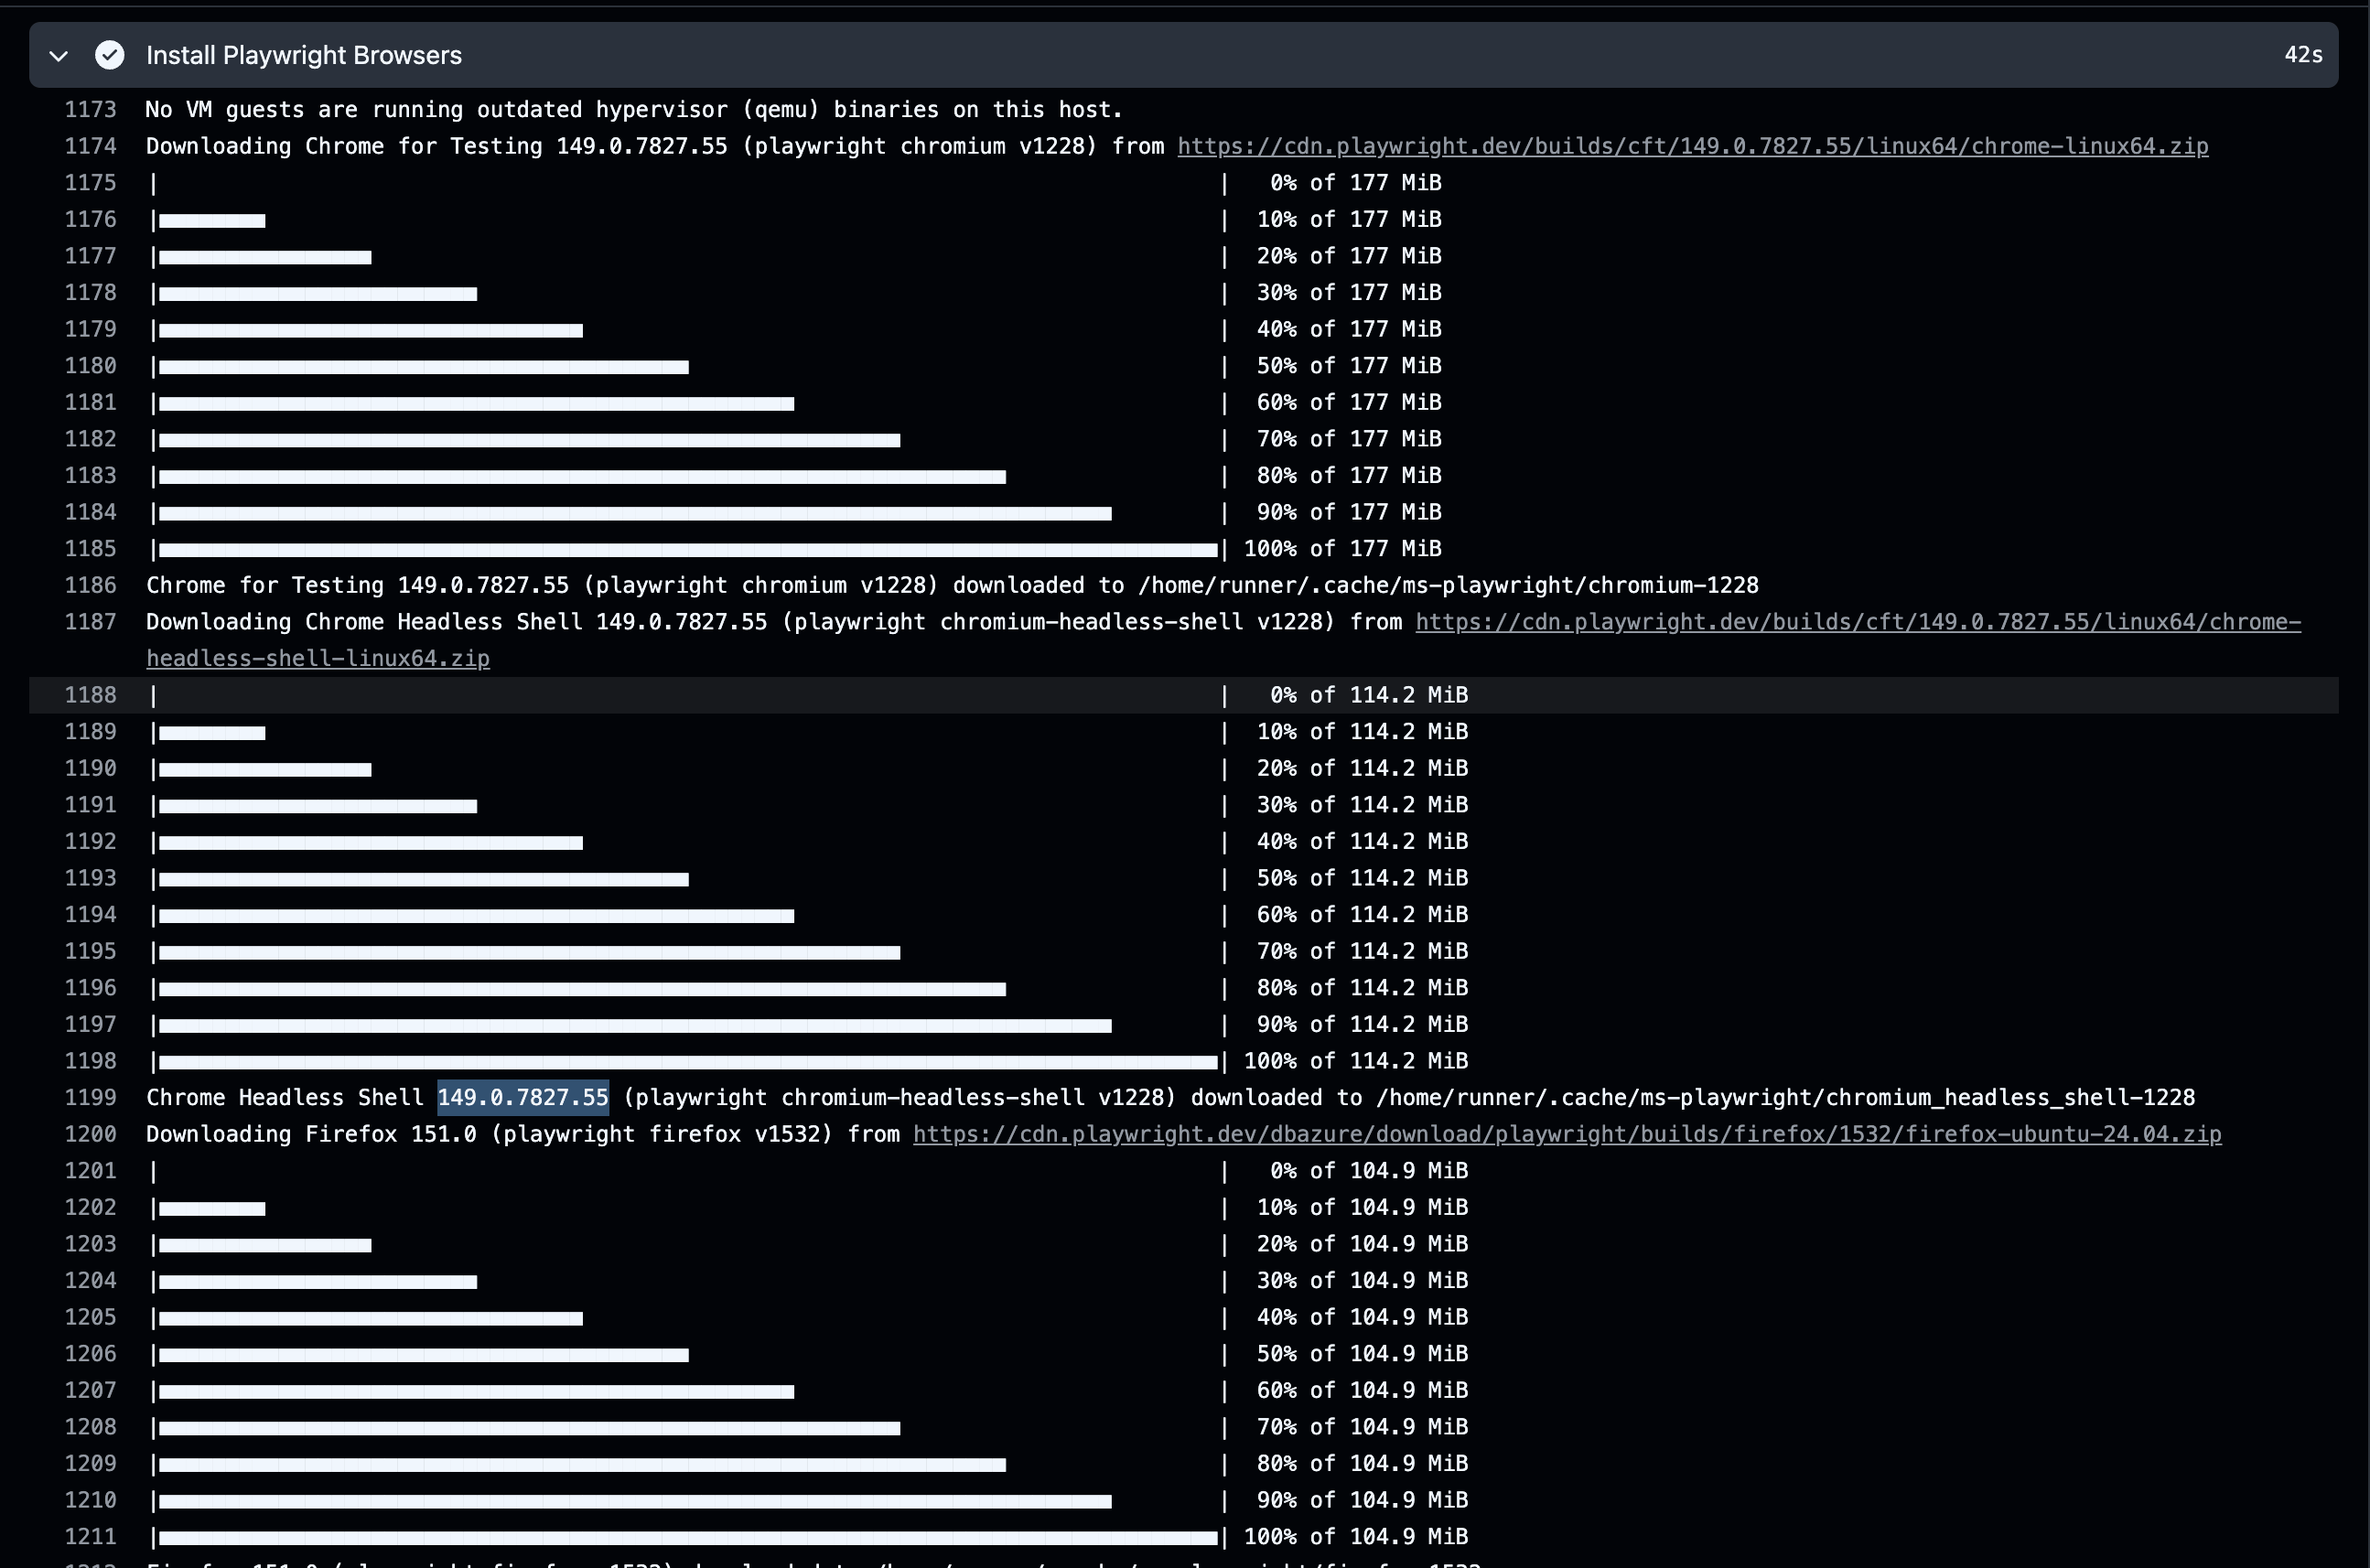This screenshot has width=2370, height=1568.
Task: Click the Install Playwright Browsers step title
Action: [x=304, y=55]
